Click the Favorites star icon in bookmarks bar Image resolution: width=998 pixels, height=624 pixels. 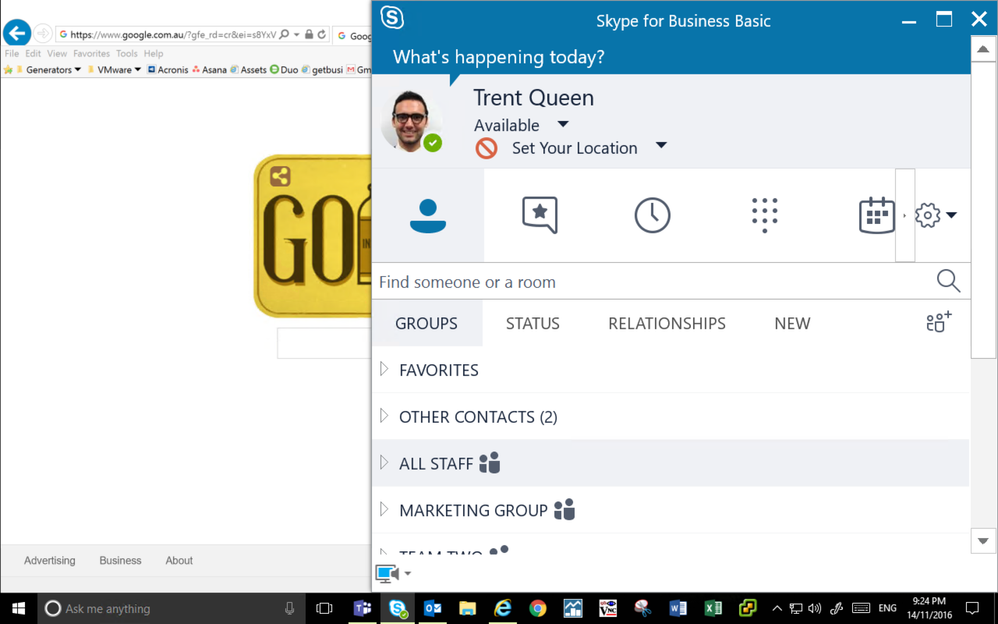click(8, 69)
